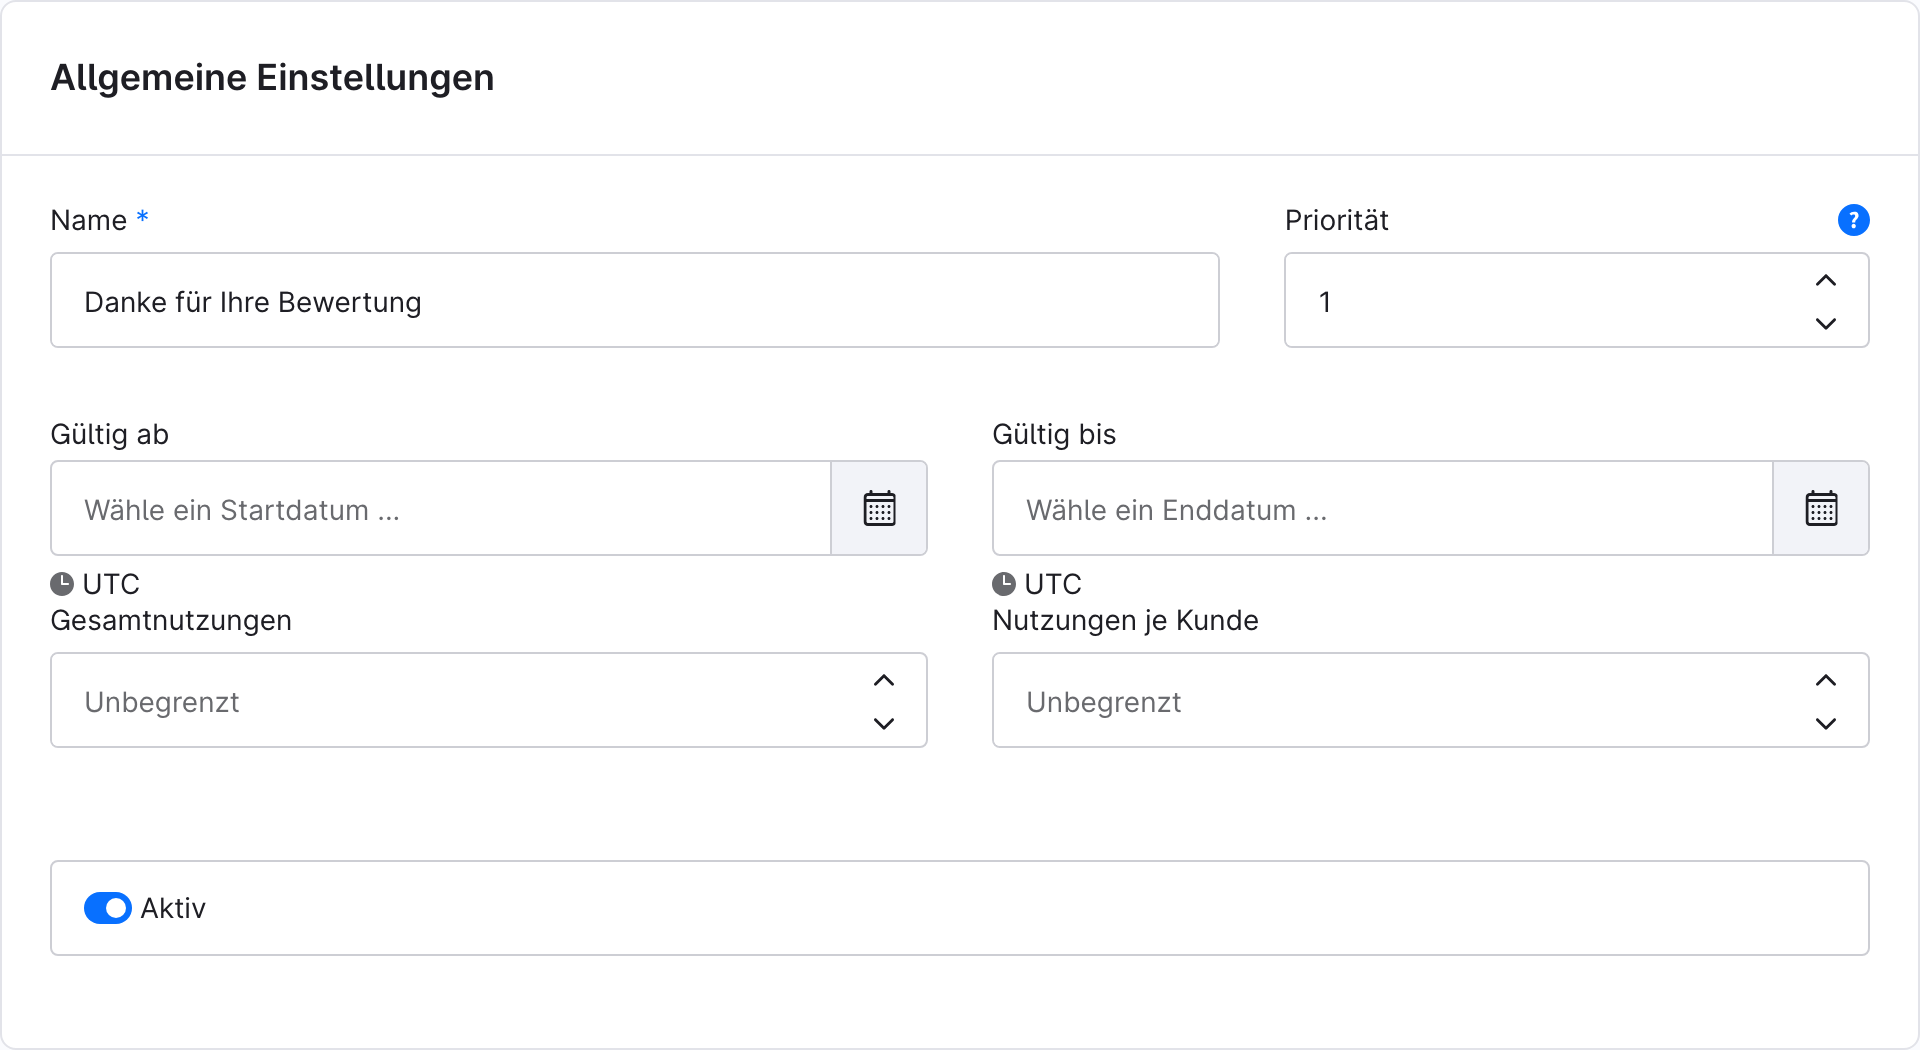Image resolution: width=1920 pixels, height=1050 pixels.
Task: Click the Allgemeine Einstellungen heading
Action: [x=272, y=78]
